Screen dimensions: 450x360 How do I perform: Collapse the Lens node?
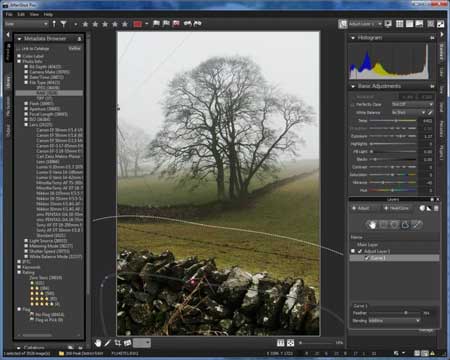(26, 125)
